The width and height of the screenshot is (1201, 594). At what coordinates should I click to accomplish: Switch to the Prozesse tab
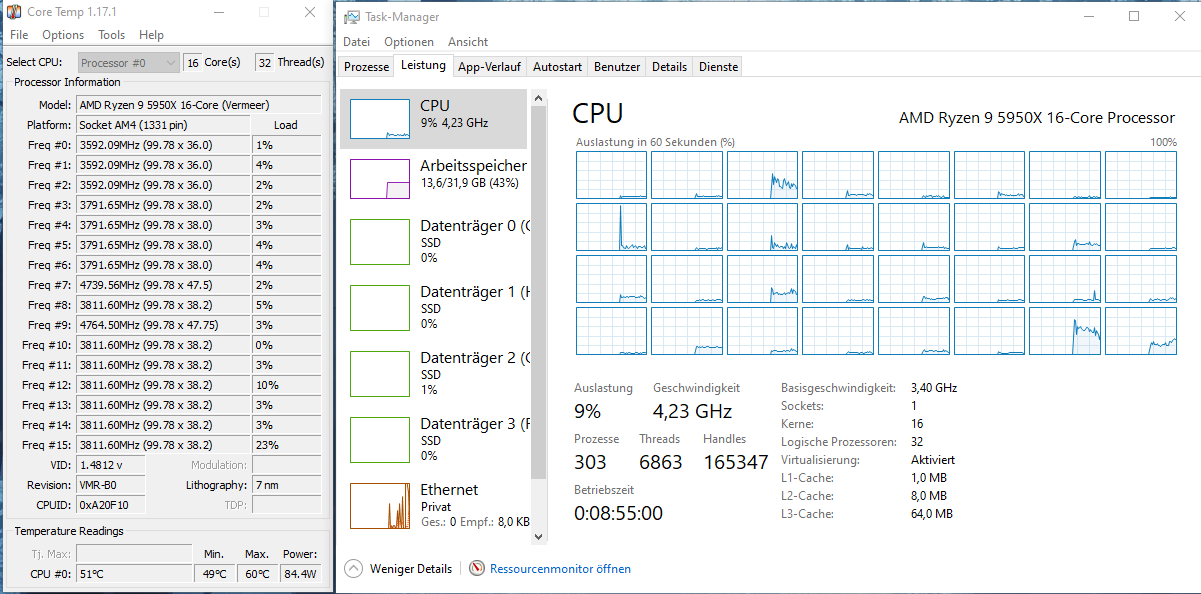pyautogui.click(x=366, y=67)
